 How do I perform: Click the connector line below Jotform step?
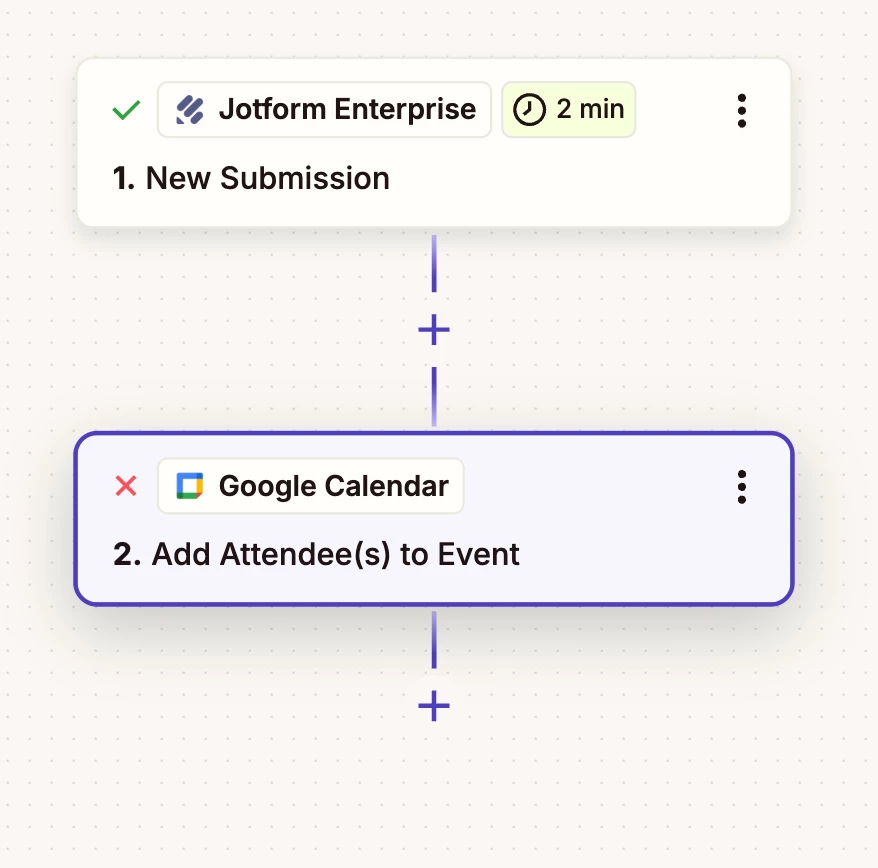(434, 263)
